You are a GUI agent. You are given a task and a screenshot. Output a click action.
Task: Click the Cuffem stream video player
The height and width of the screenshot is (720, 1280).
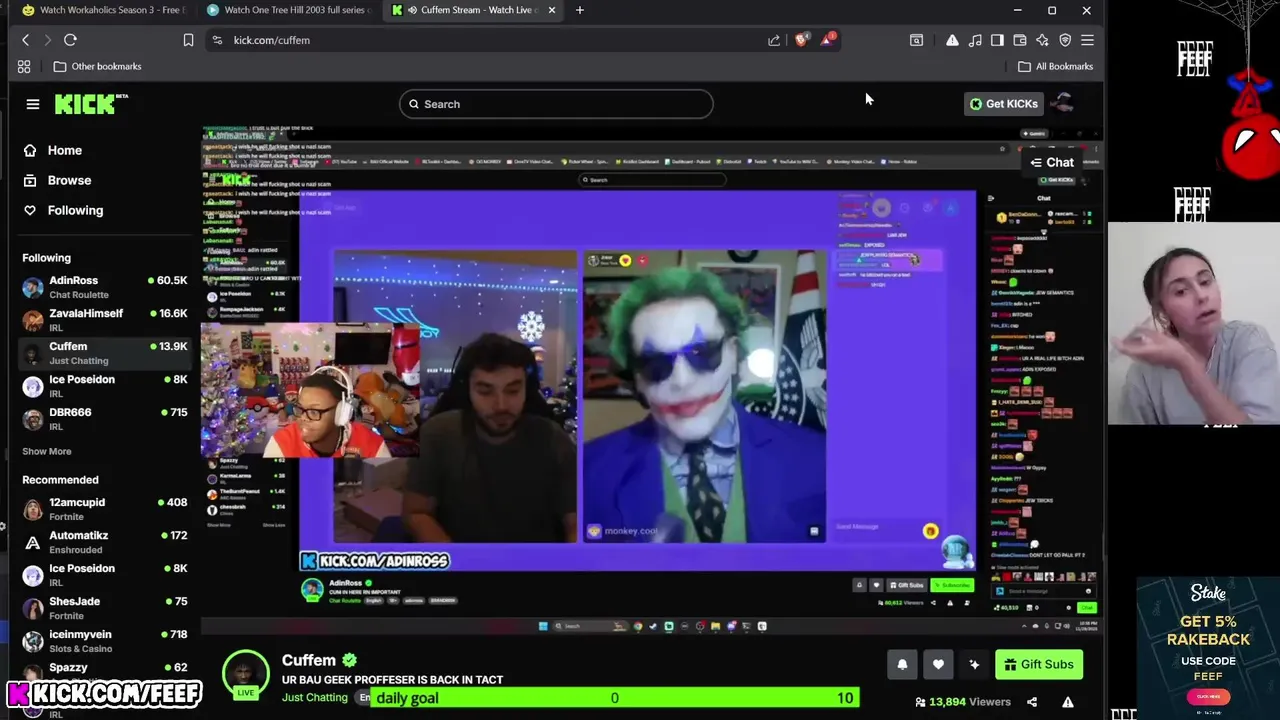tap(651, 380)
